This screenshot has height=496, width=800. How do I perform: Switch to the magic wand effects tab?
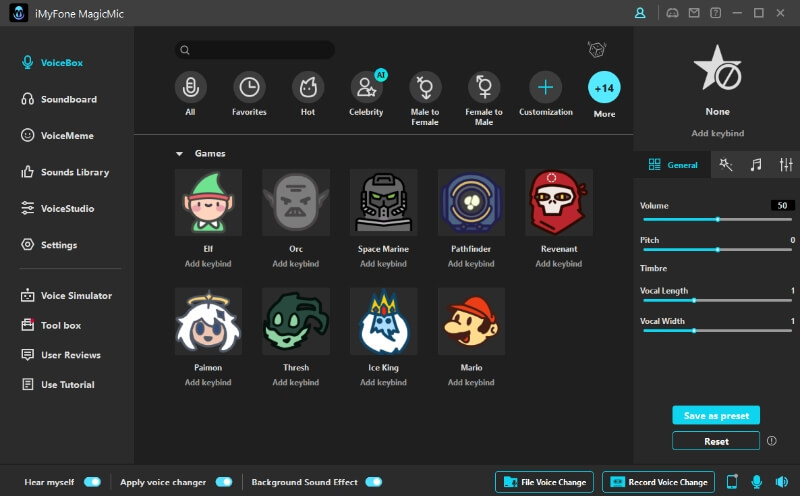(726, 164)
